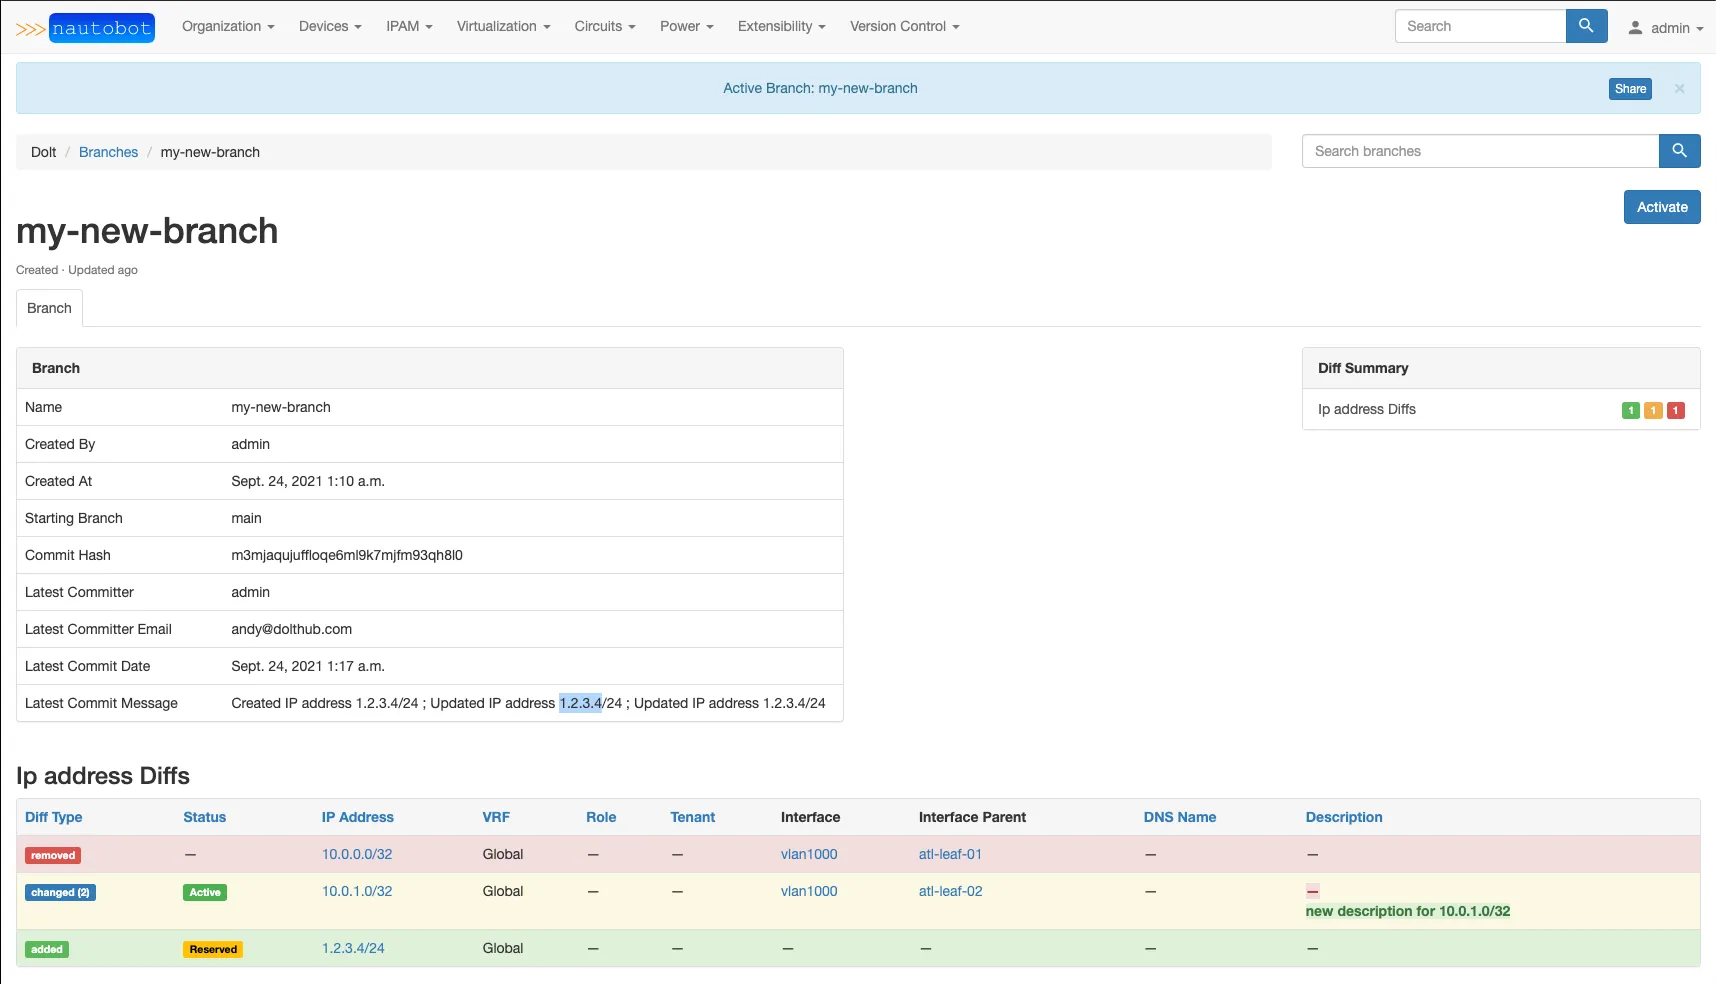Dismiss the Active Branch banner
Viewport: 1716px width, 984px height.
click(1679, 89)
